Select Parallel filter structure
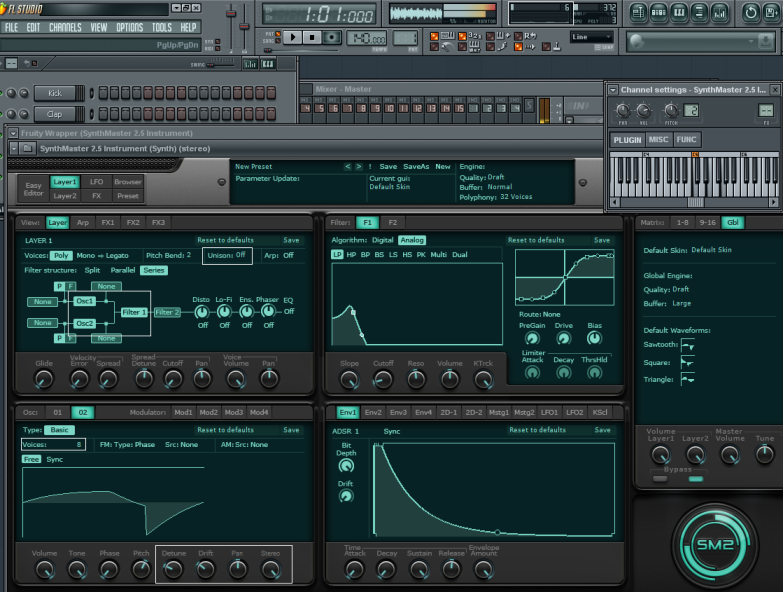The image size is (783, 592). (123, 271)
